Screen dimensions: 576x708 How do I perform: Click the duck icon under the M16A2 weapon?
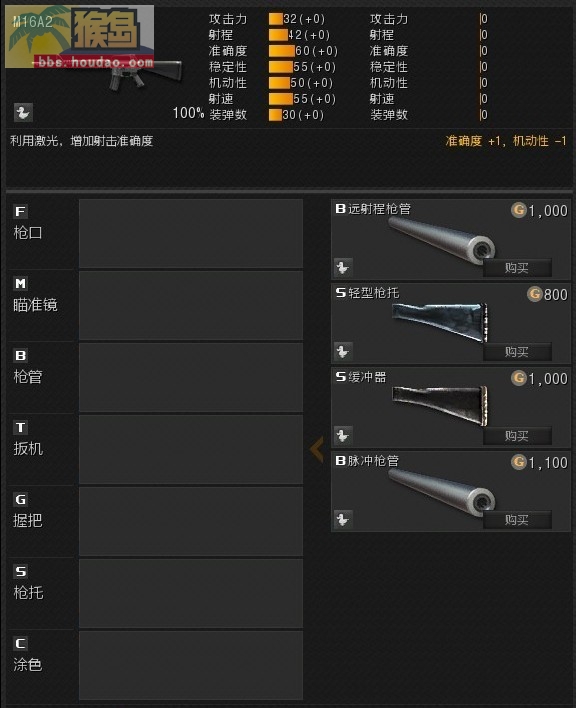click(23, 112)
